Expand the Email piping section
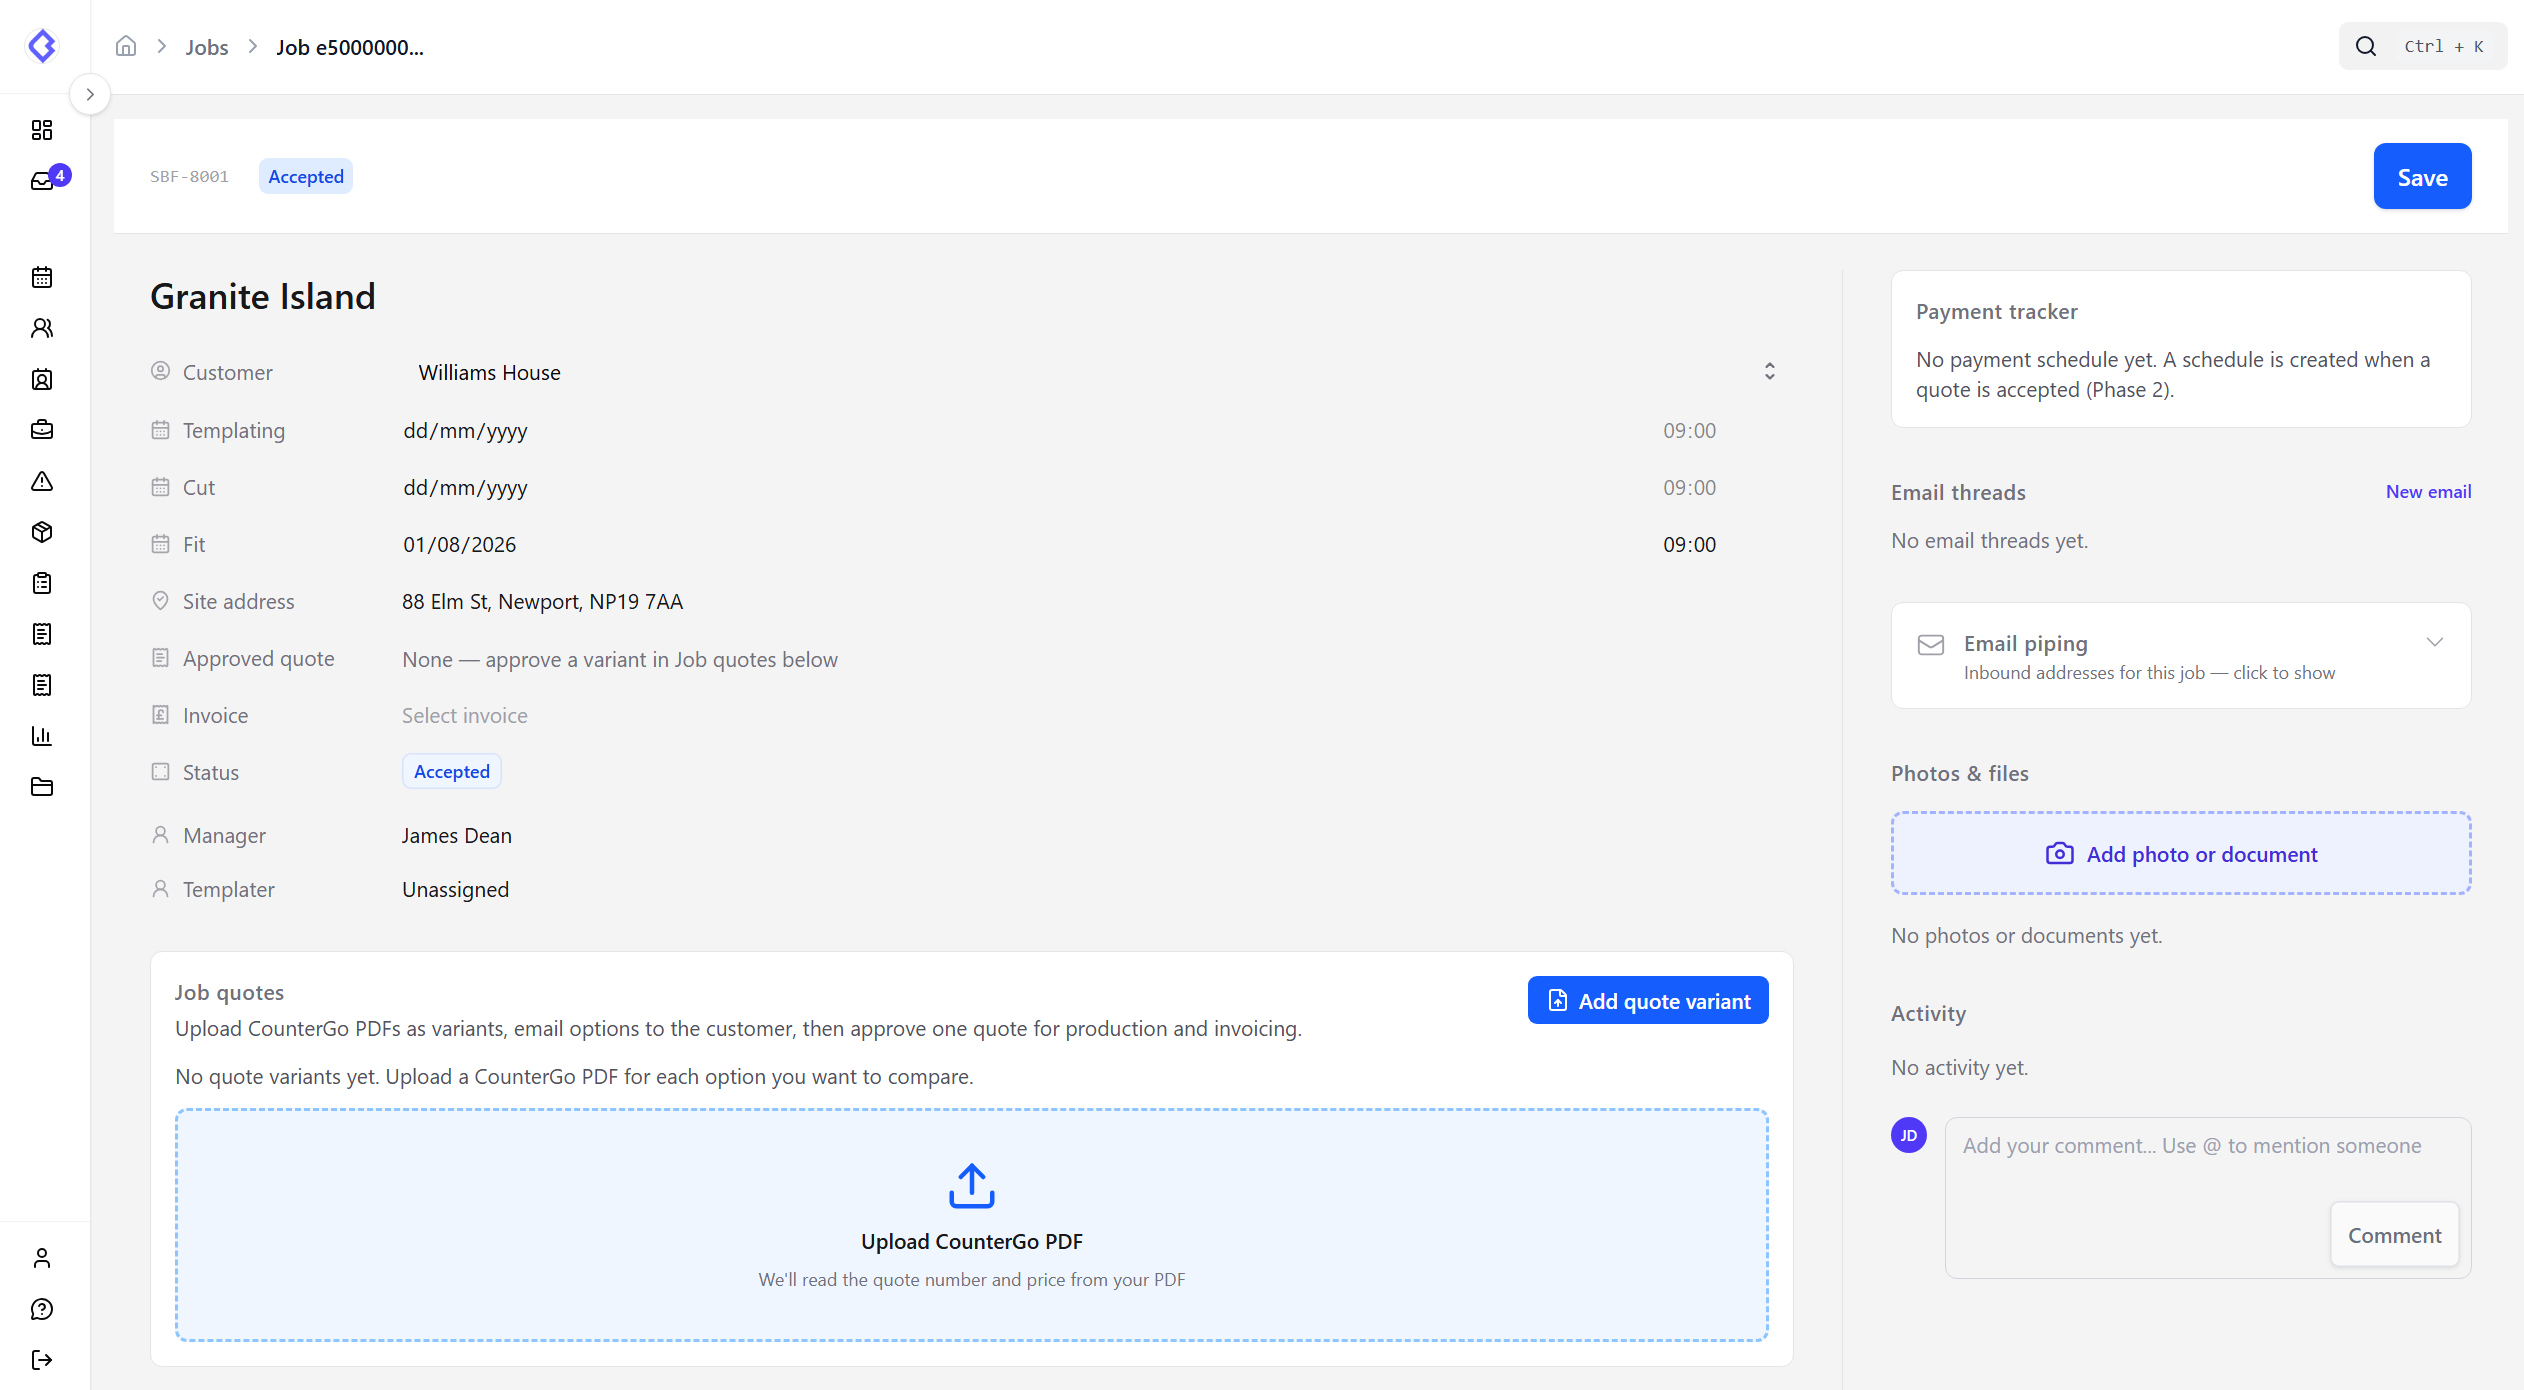The width and height of the screenshot is (2524, 1390). click(x=2181, y=656)
